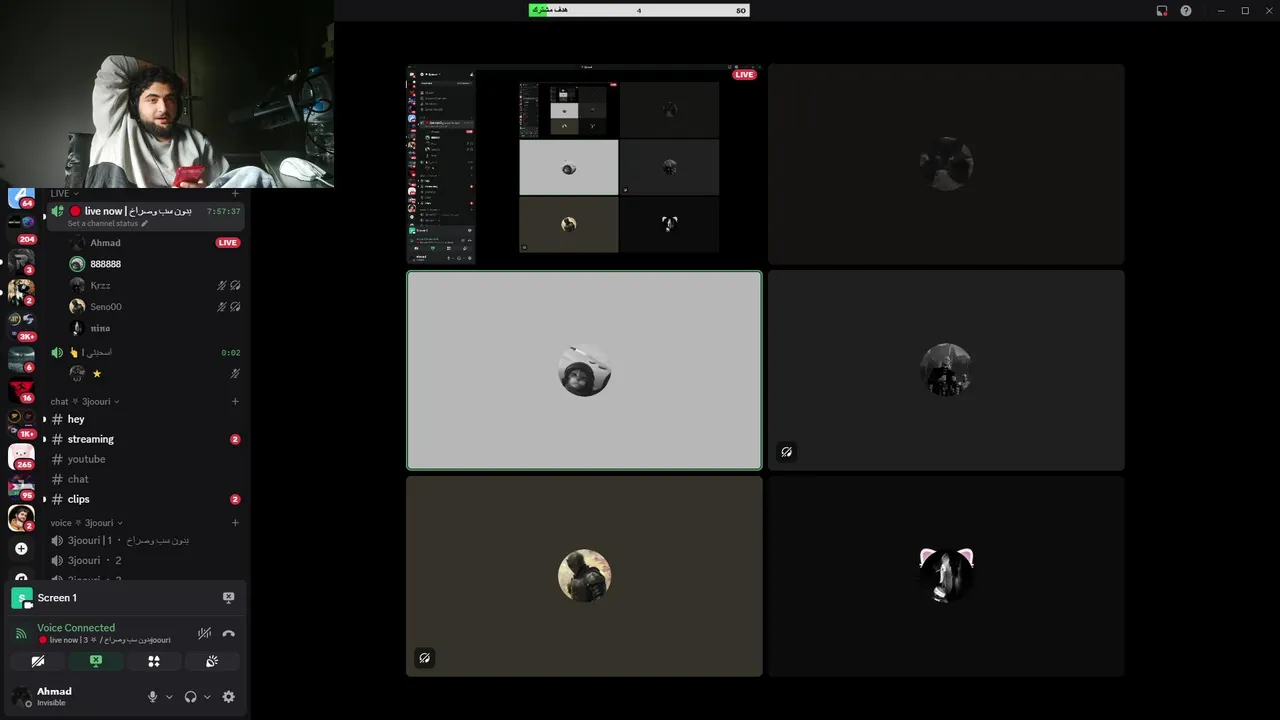
Task: Open server with 3K+ badge
Action: (x=21, y=325)
